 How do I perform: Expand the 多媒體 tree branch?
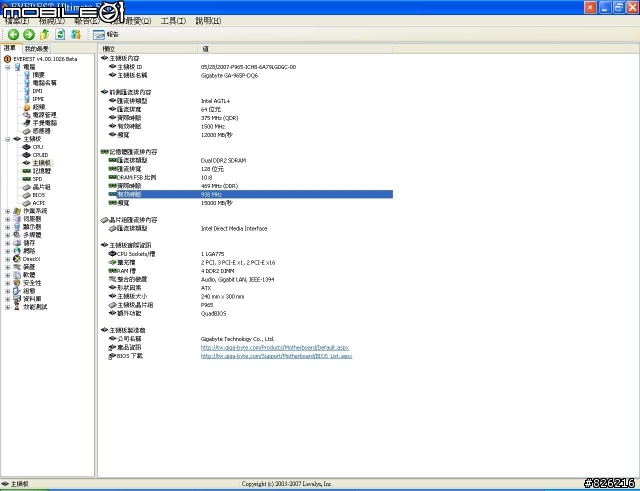[x=8, y=235]
